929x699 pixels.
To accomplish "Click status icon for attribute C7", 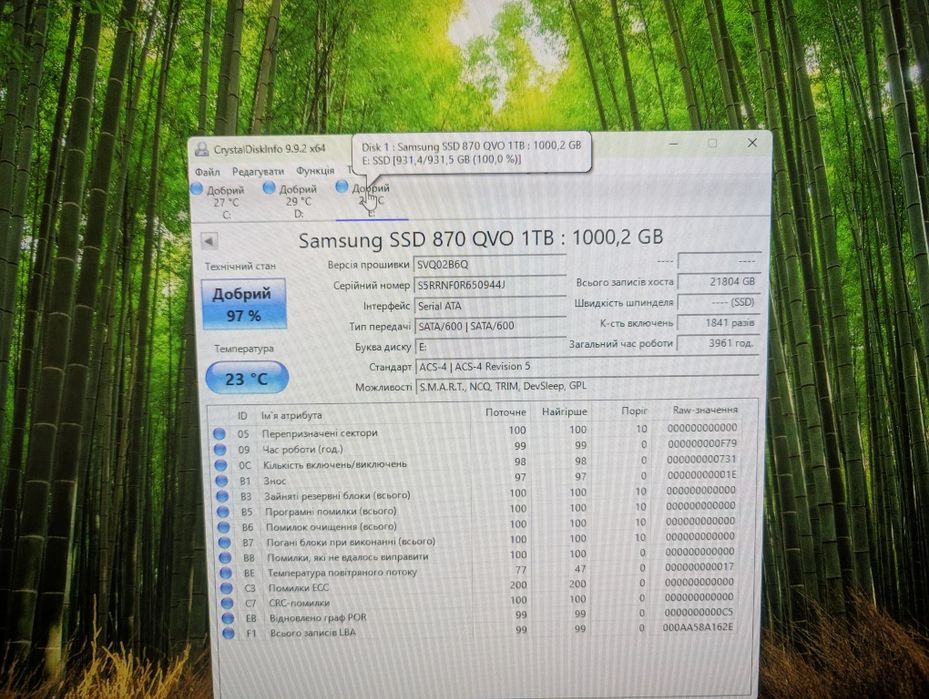I will tap(227, 604).
